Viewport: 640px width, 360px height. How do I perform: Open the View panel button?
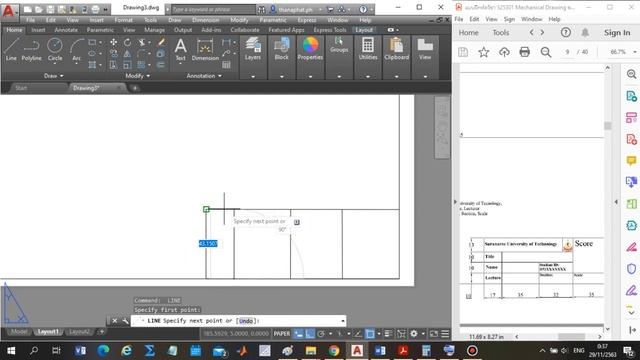point(425,49)
